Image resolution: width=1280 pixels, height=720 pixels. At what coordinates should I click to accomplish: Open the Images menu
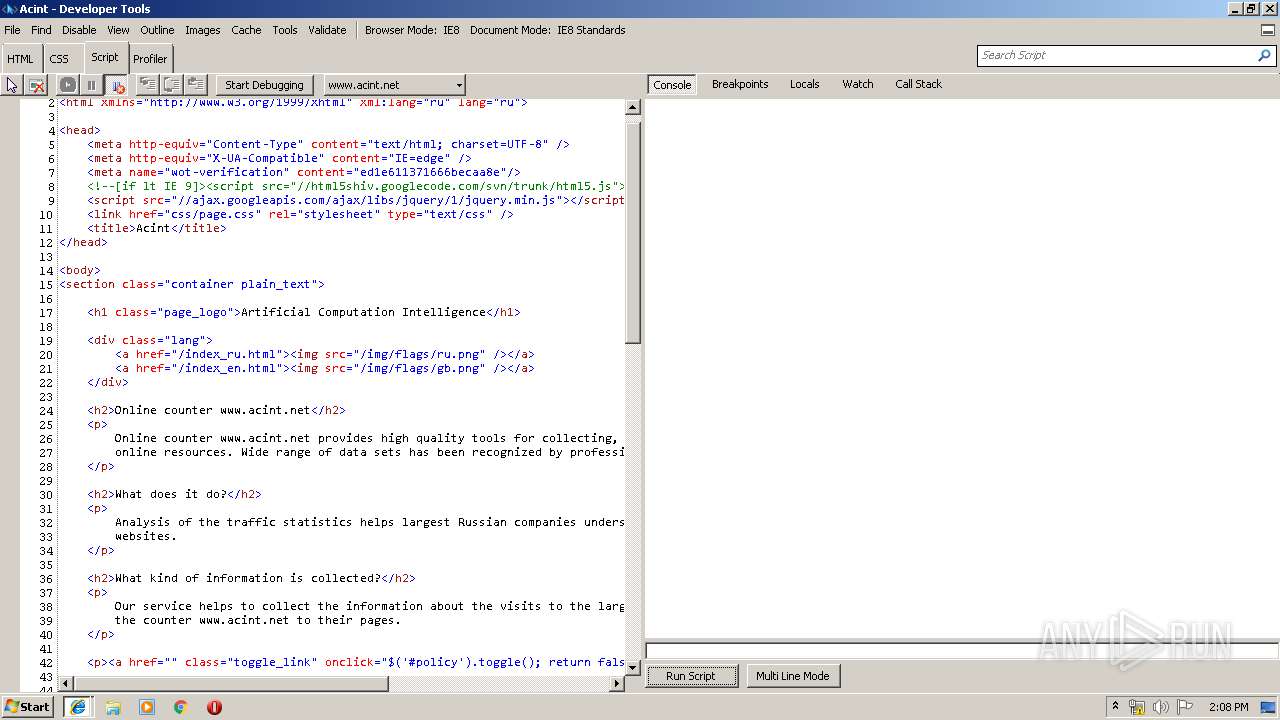[x=202, y=30]
